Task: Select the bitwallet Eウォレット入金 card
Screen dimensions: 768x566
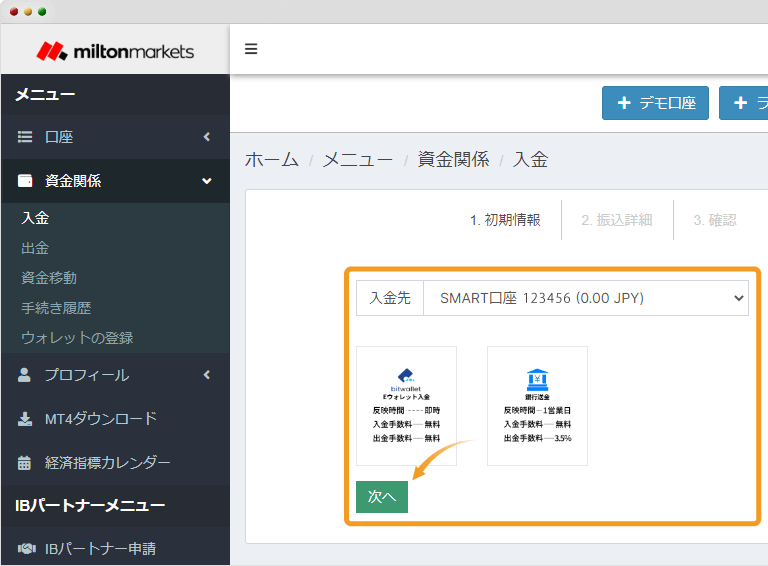Action: pyautogui.click(x=407, y=406)
